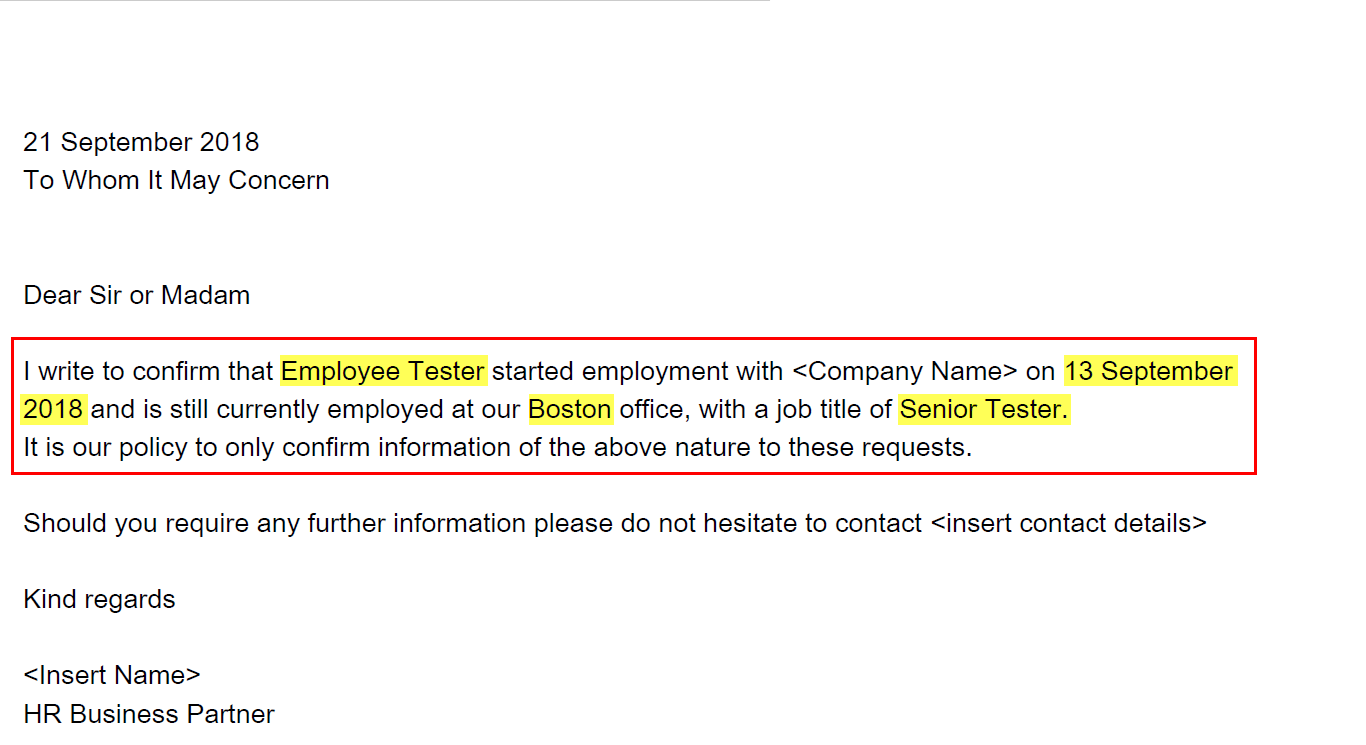Click the "To Whom It May Concern" line
The width and height of the screenshot is (1366, 745).
[x=176, y=180]
